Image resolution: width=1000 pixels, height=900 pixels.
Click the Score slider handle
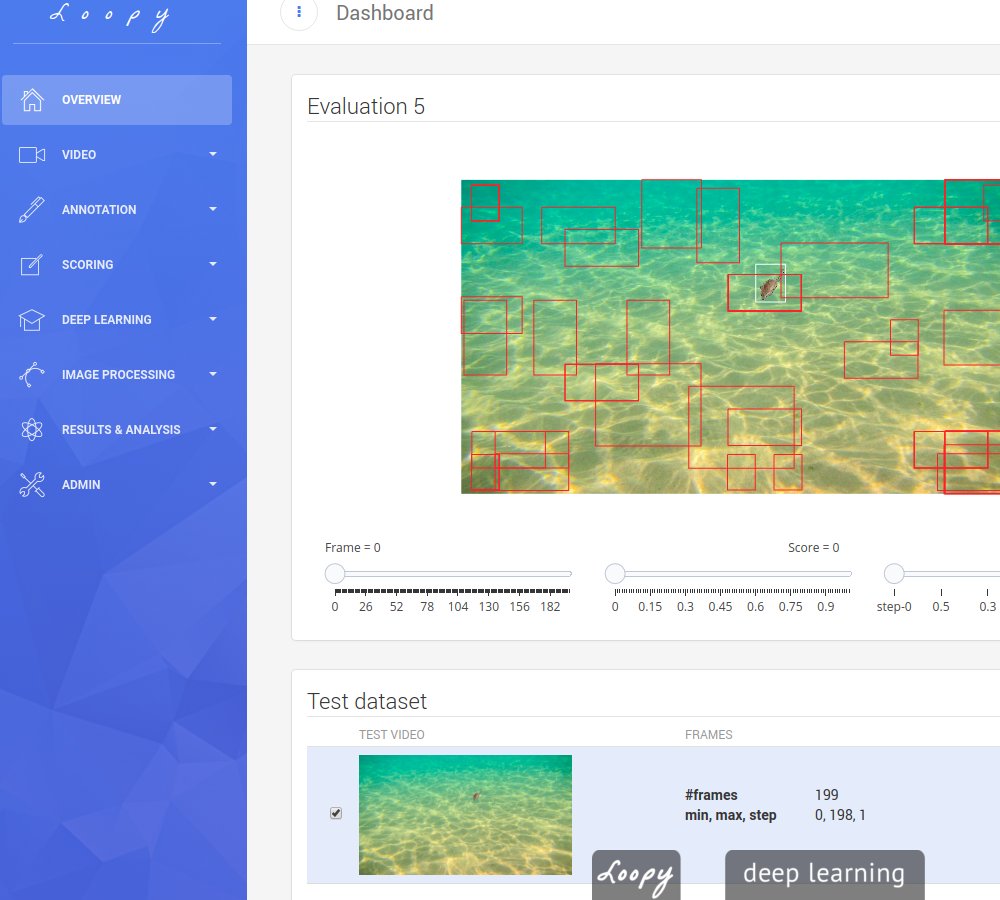coord(614,573)
